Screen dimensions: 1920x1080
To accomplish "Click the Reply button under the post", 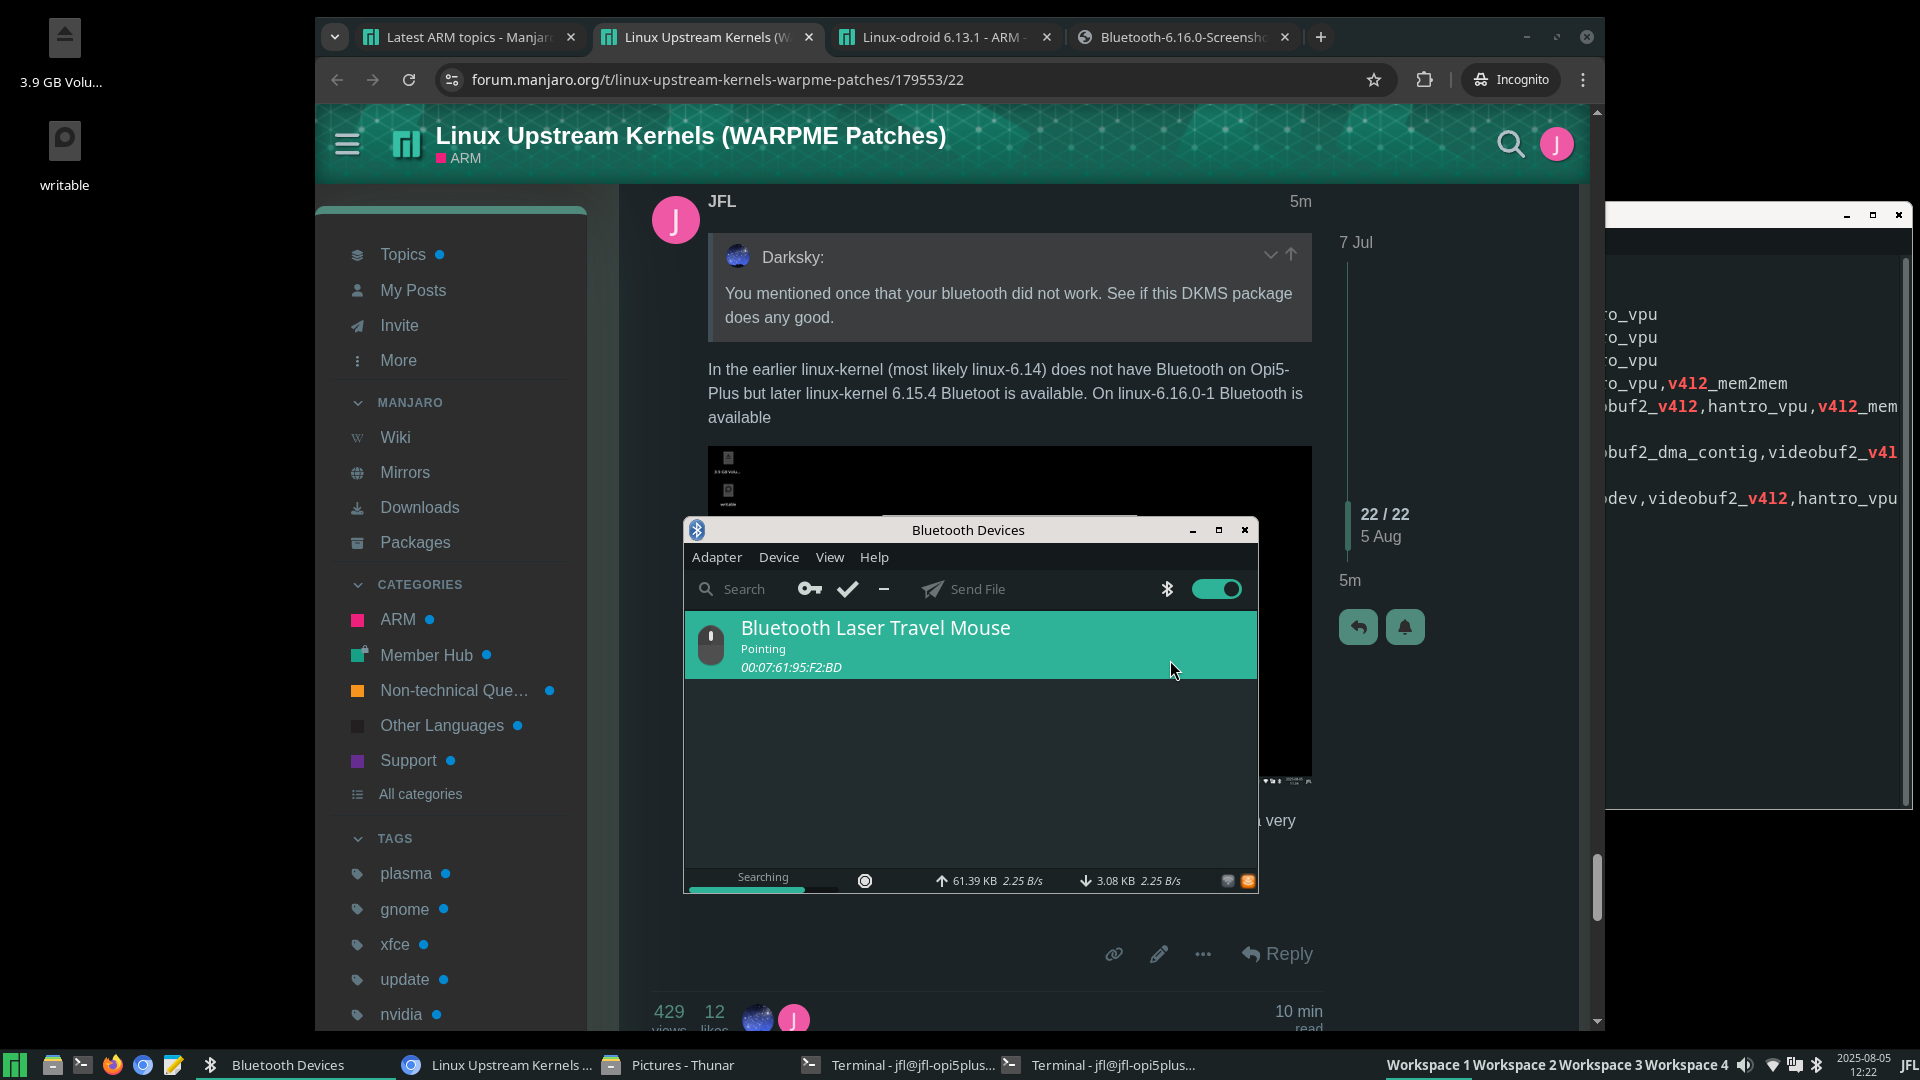I will click(x=1277, y=954).
